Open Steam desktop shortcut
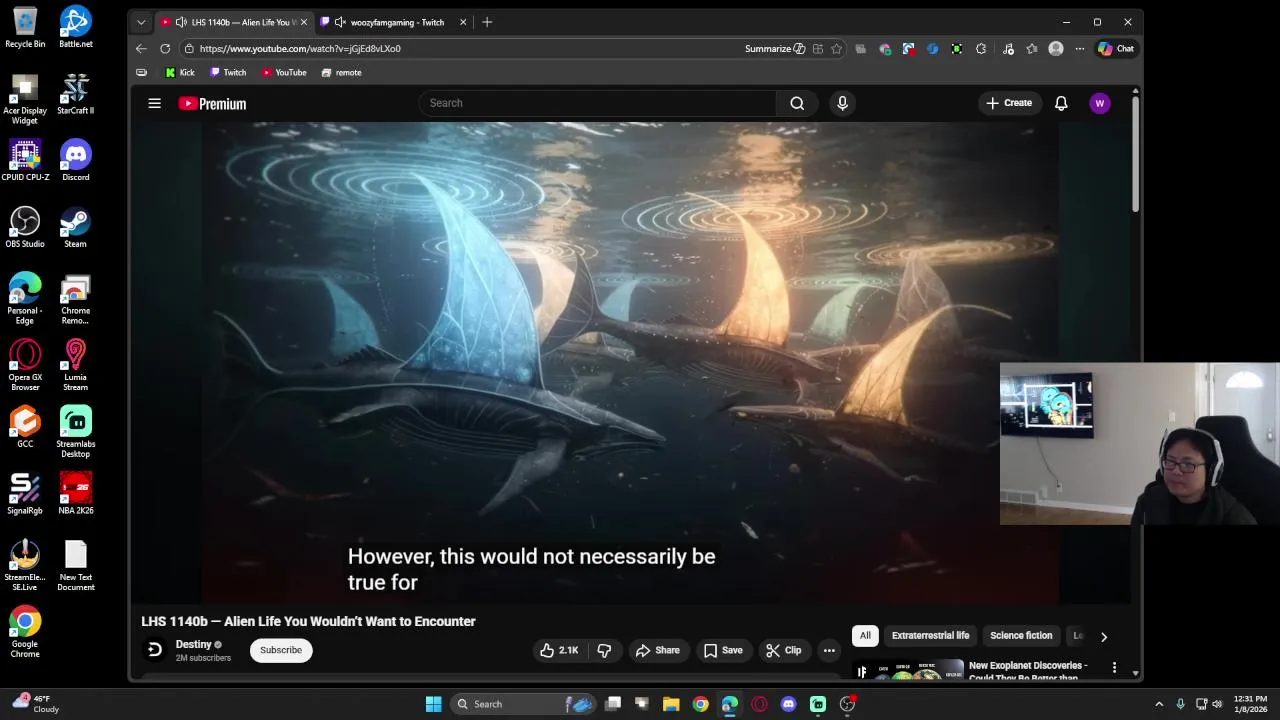Image resolution: width=1280 pixels, height=720 pixels. pos(75,227)
